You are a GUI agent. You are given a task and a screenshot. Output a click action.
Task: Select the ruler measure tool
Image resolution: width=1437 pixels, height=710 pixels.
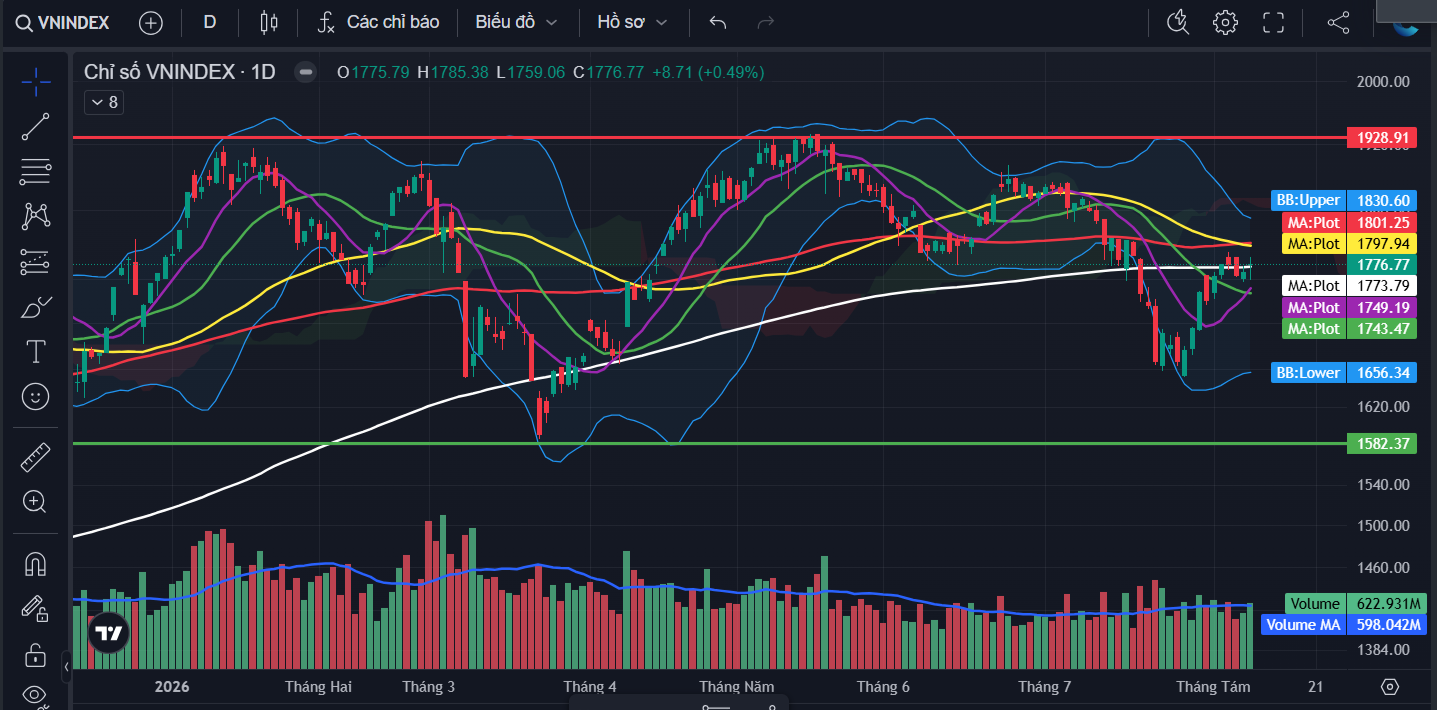pyautogui.click(x=36, y=458)
